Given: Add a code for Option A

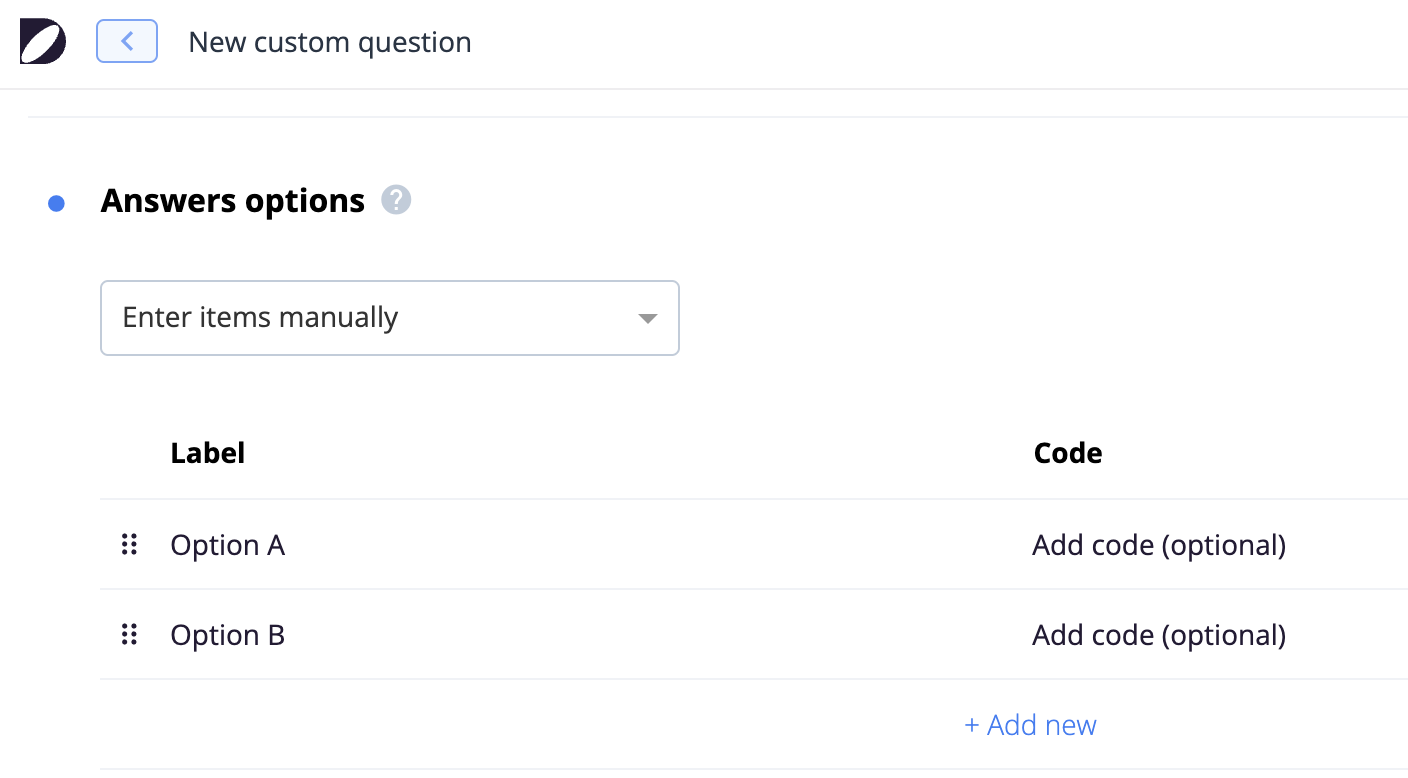Looking at the screenshot, I should click(x=1159, y=545).
